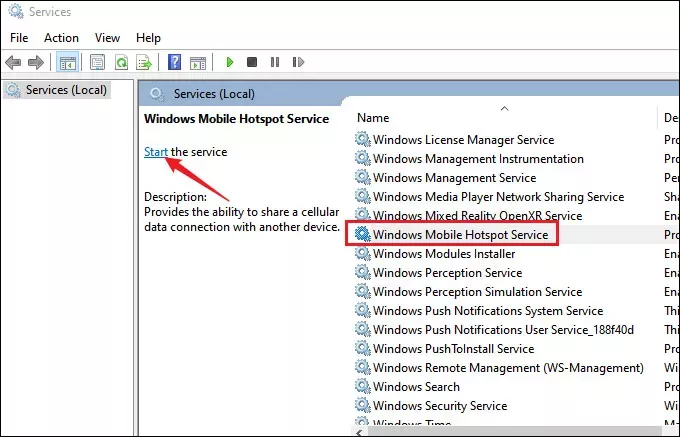Click gear icon of Windows Modules Installer

pos(363,253)
